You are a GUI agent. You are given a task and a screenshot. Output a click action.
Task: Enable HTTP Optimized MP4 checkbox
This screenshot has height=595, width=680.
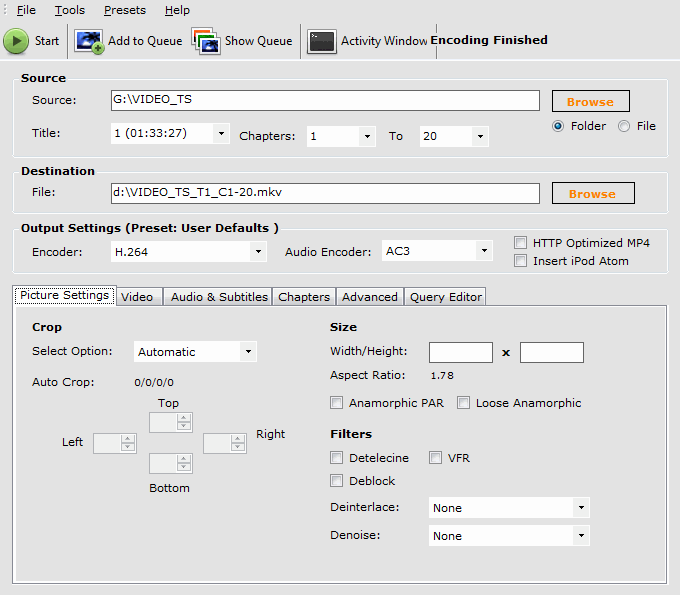click(x=520, y=242)
